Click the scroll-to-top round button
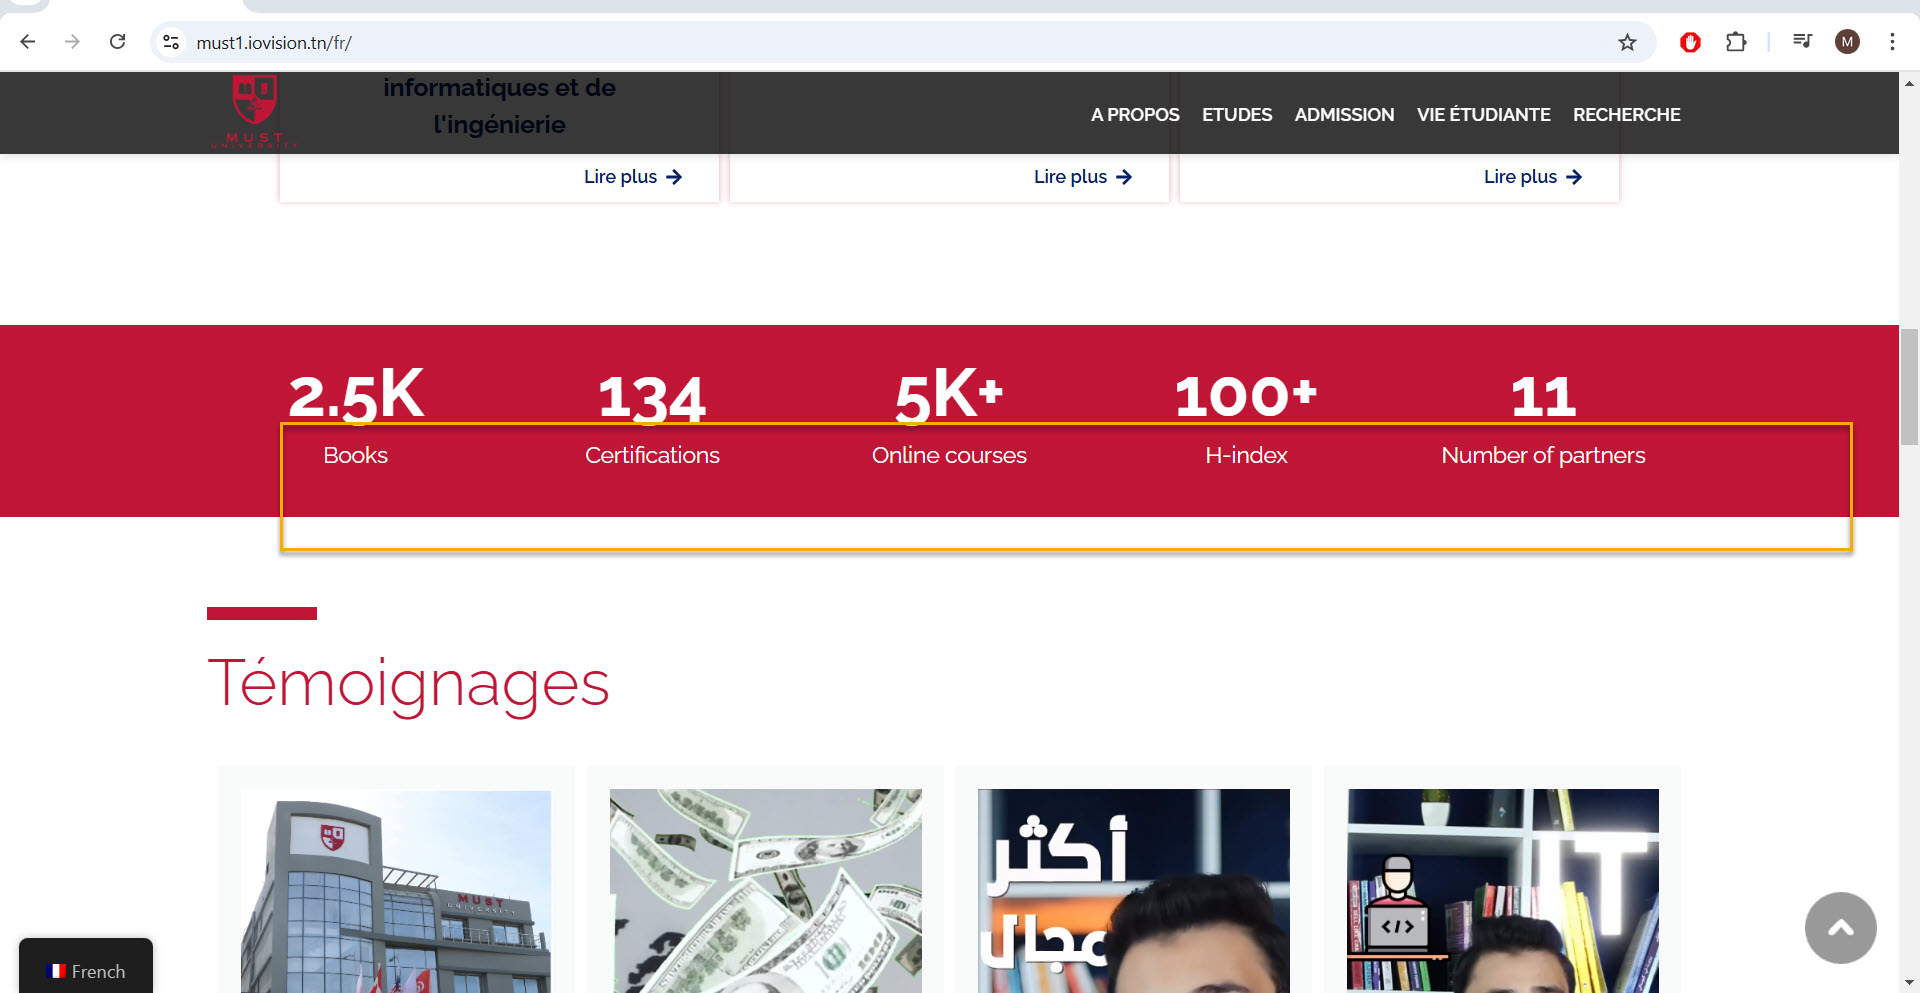1920x993 pixels. [1840, 928]
